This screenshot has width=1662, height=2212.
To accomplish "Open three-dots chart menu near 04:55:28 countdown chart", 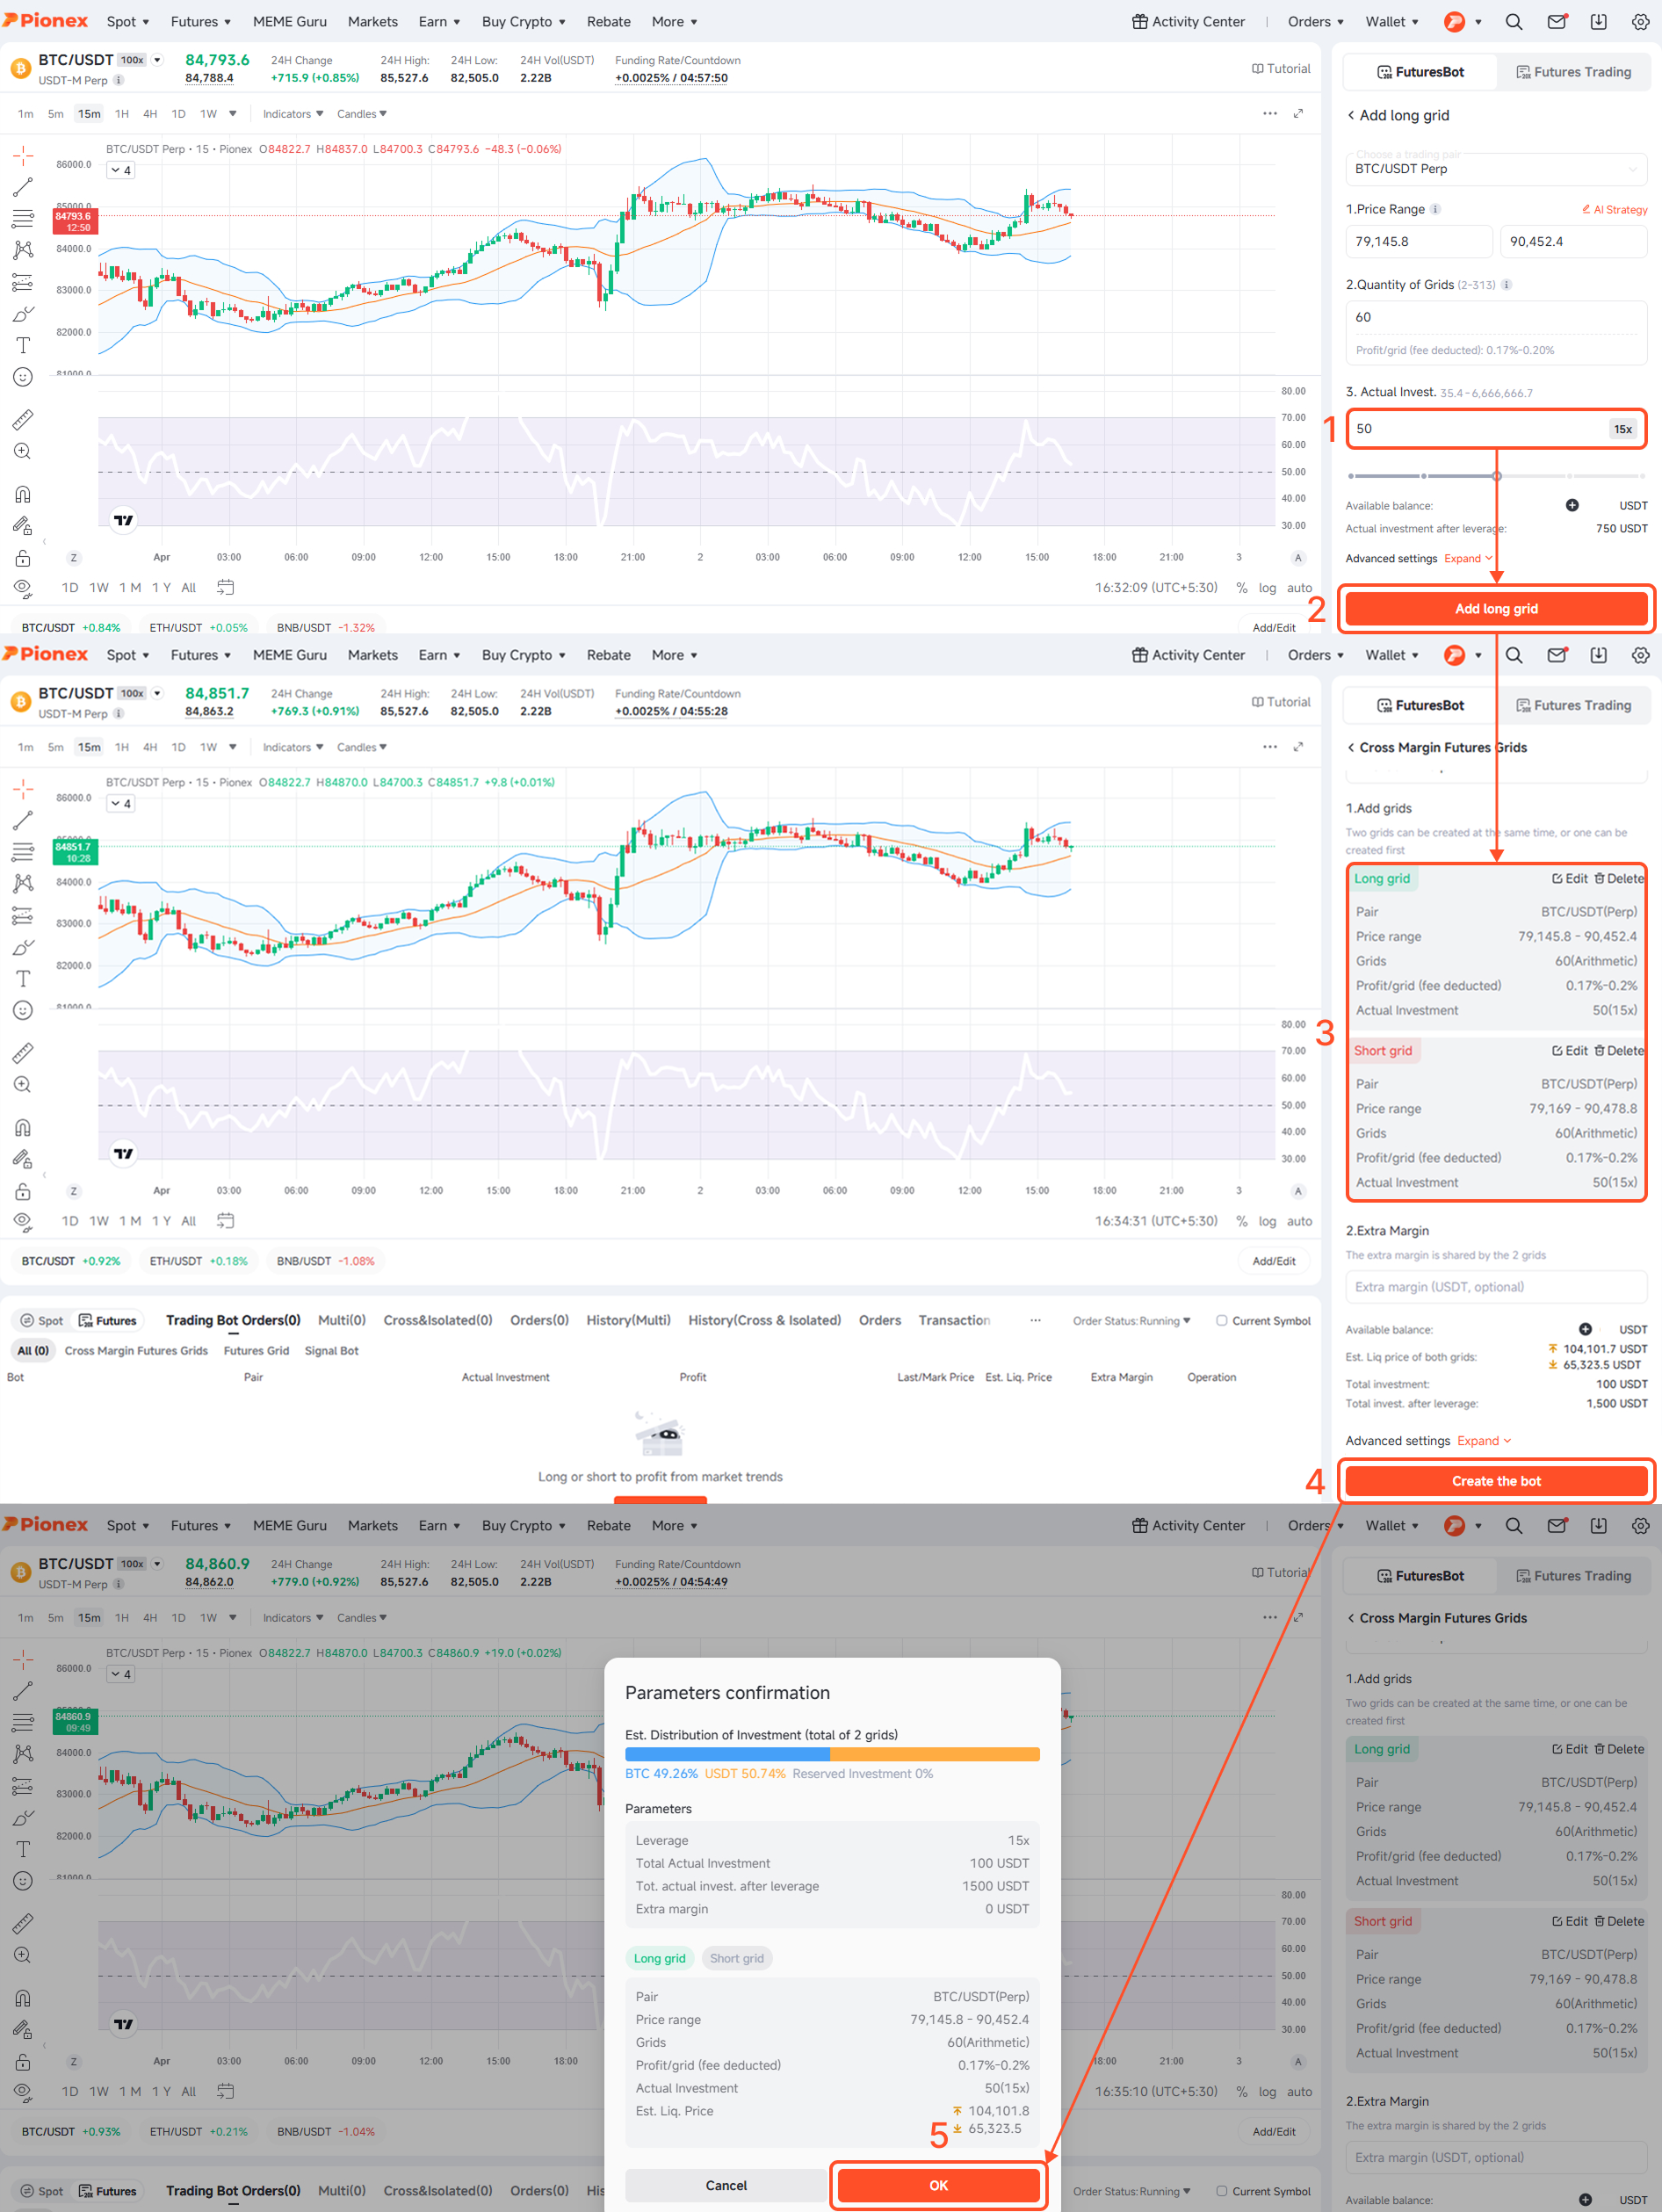I will 1269,746.
